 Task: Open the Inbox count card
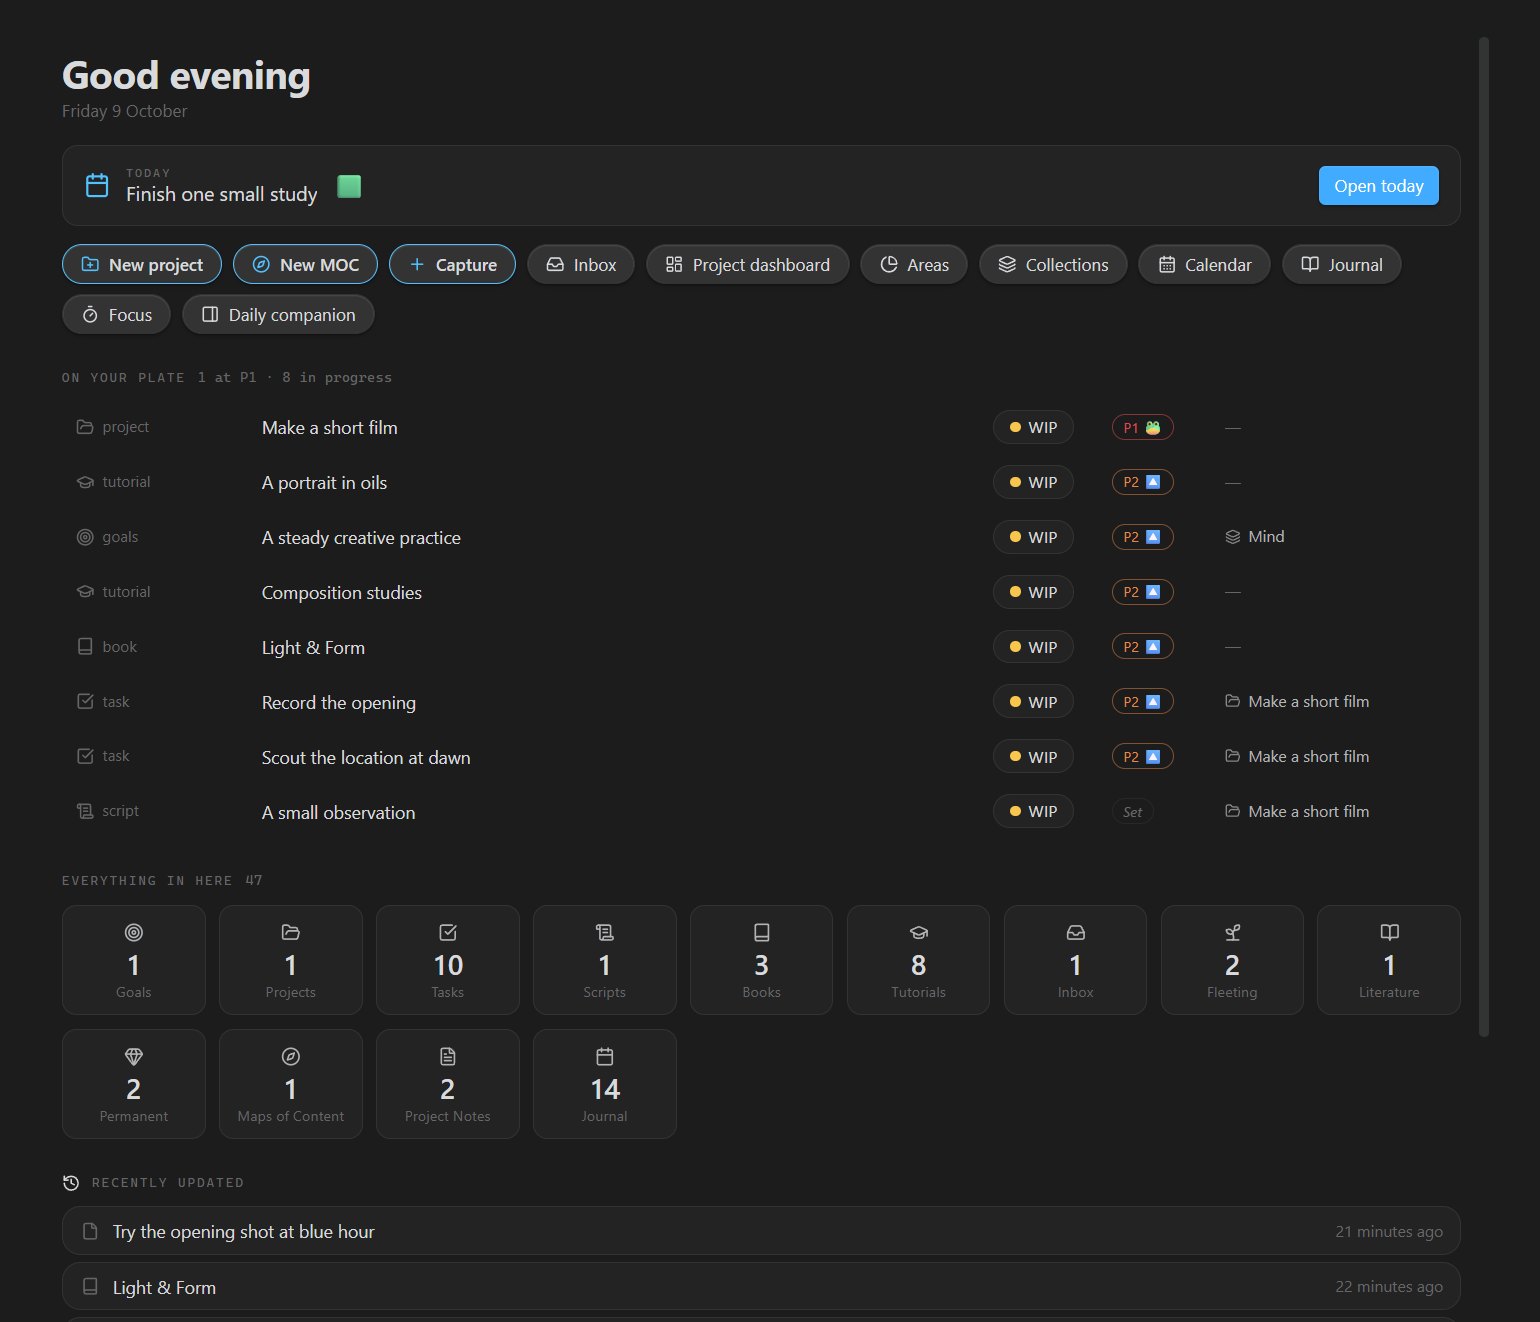click(1075, 960)
